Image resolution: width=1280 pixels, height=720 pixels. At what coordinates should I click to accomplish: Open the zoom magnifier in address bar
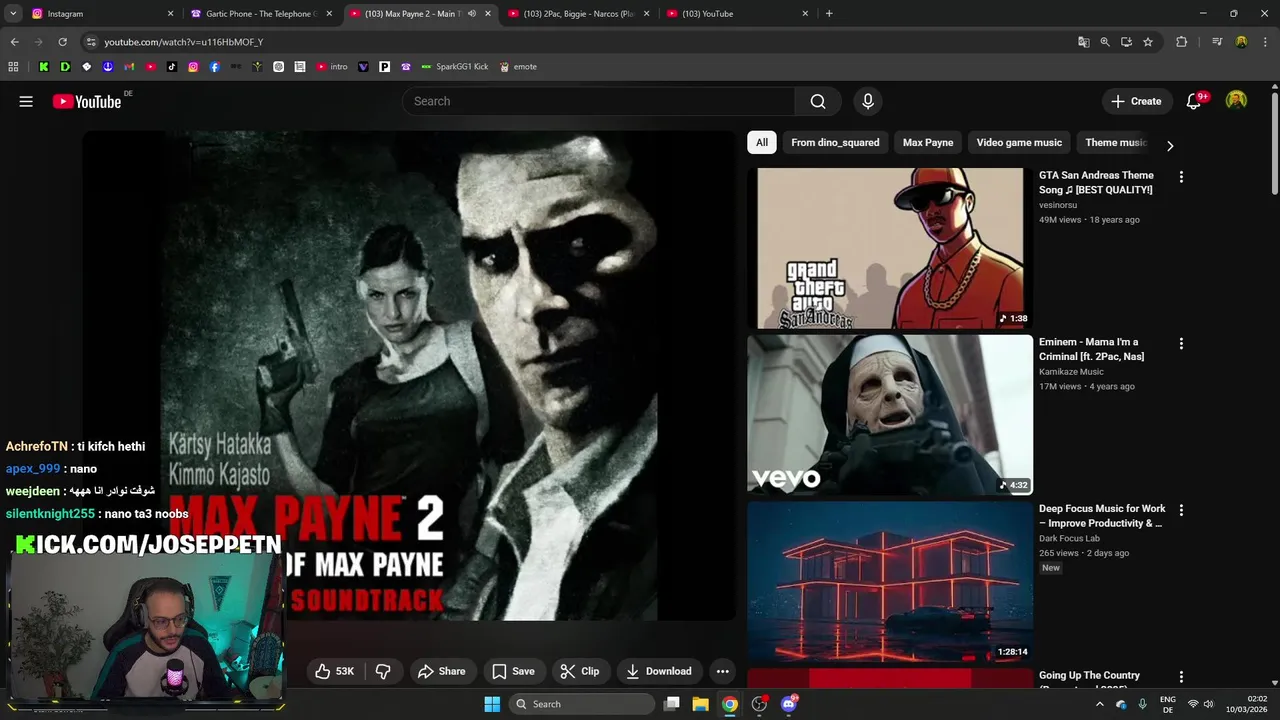(1105, 42)
